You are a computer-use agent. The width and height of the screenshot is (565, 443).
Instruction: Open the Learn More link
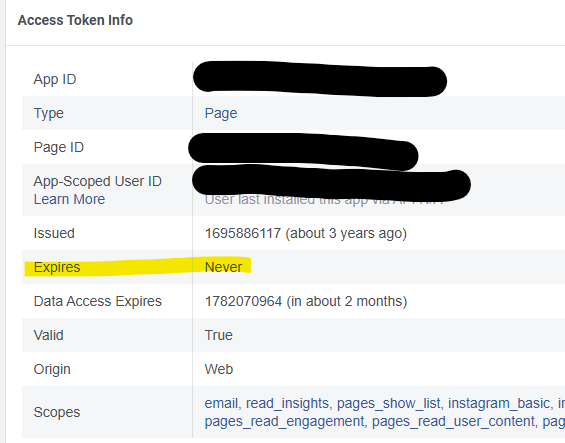point(69,199)
